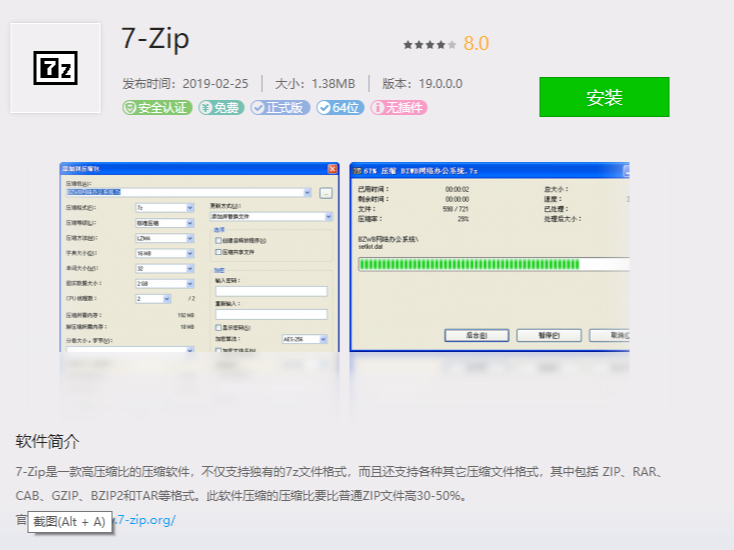
Task: Toggle the 显示密码 checkbox in the screenshot
Action: coord(218,328)
